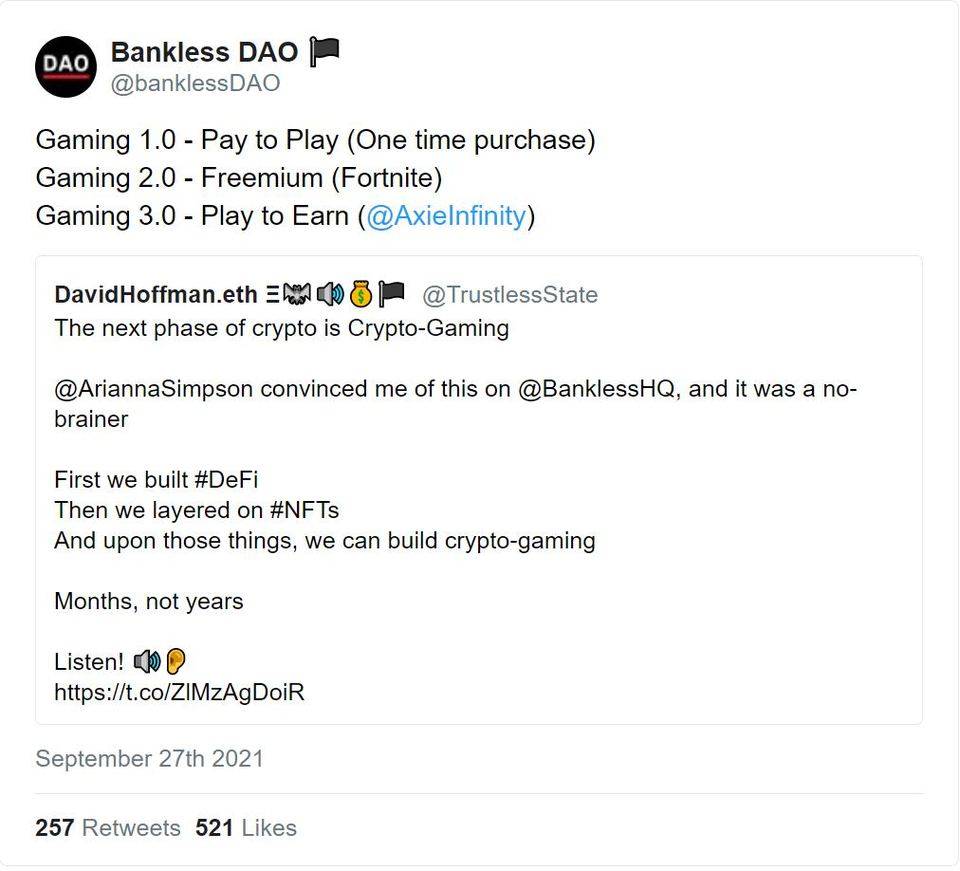Viewport: 960px width, 871px height.
Task: Click the Bankless DAO profile avatar
Action: coord(66,67)
